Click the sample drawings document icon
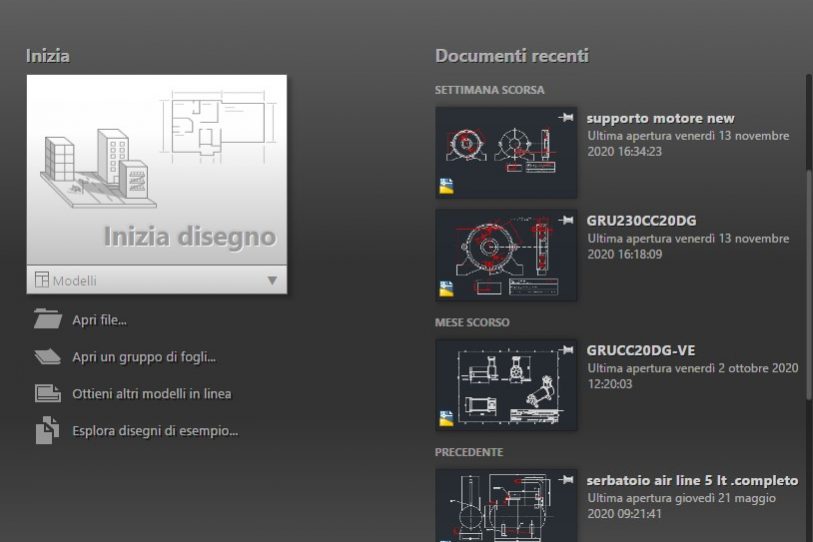This screenshot has width=813, height=542. click(47, 431)
